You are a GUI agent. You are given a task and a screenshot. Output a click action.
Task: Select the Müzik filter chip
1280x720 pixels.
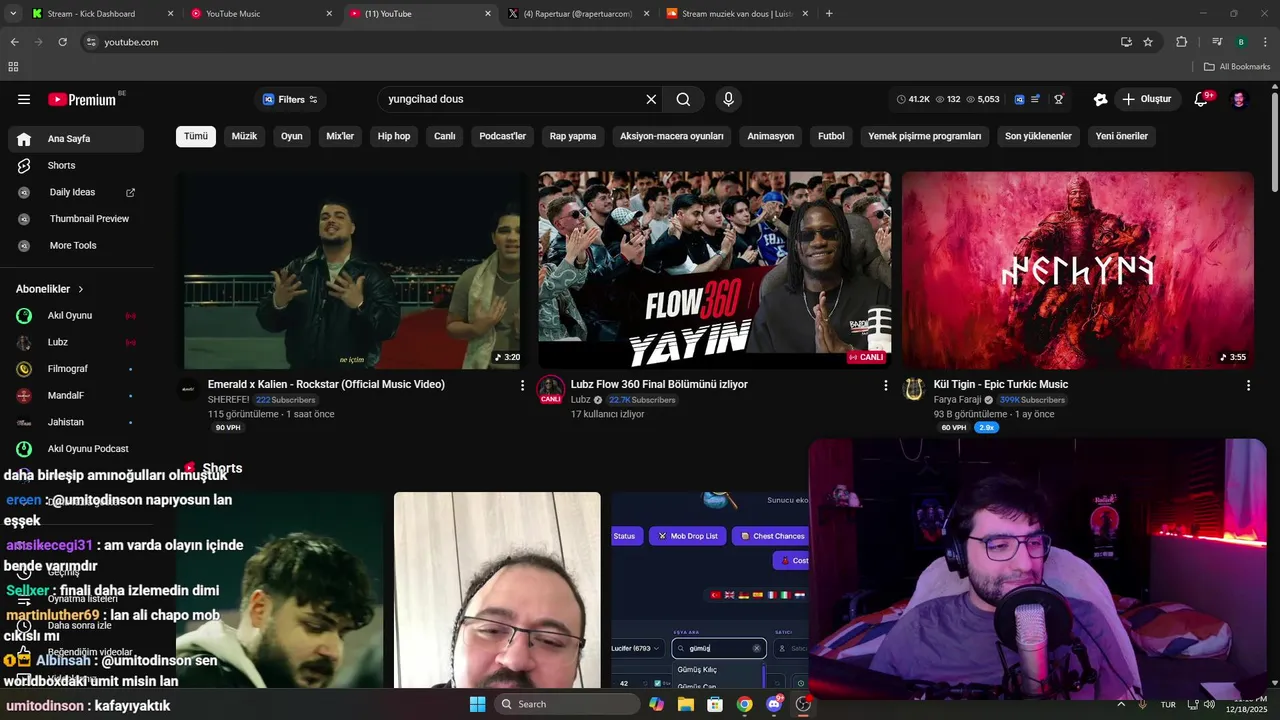(244, 136)
